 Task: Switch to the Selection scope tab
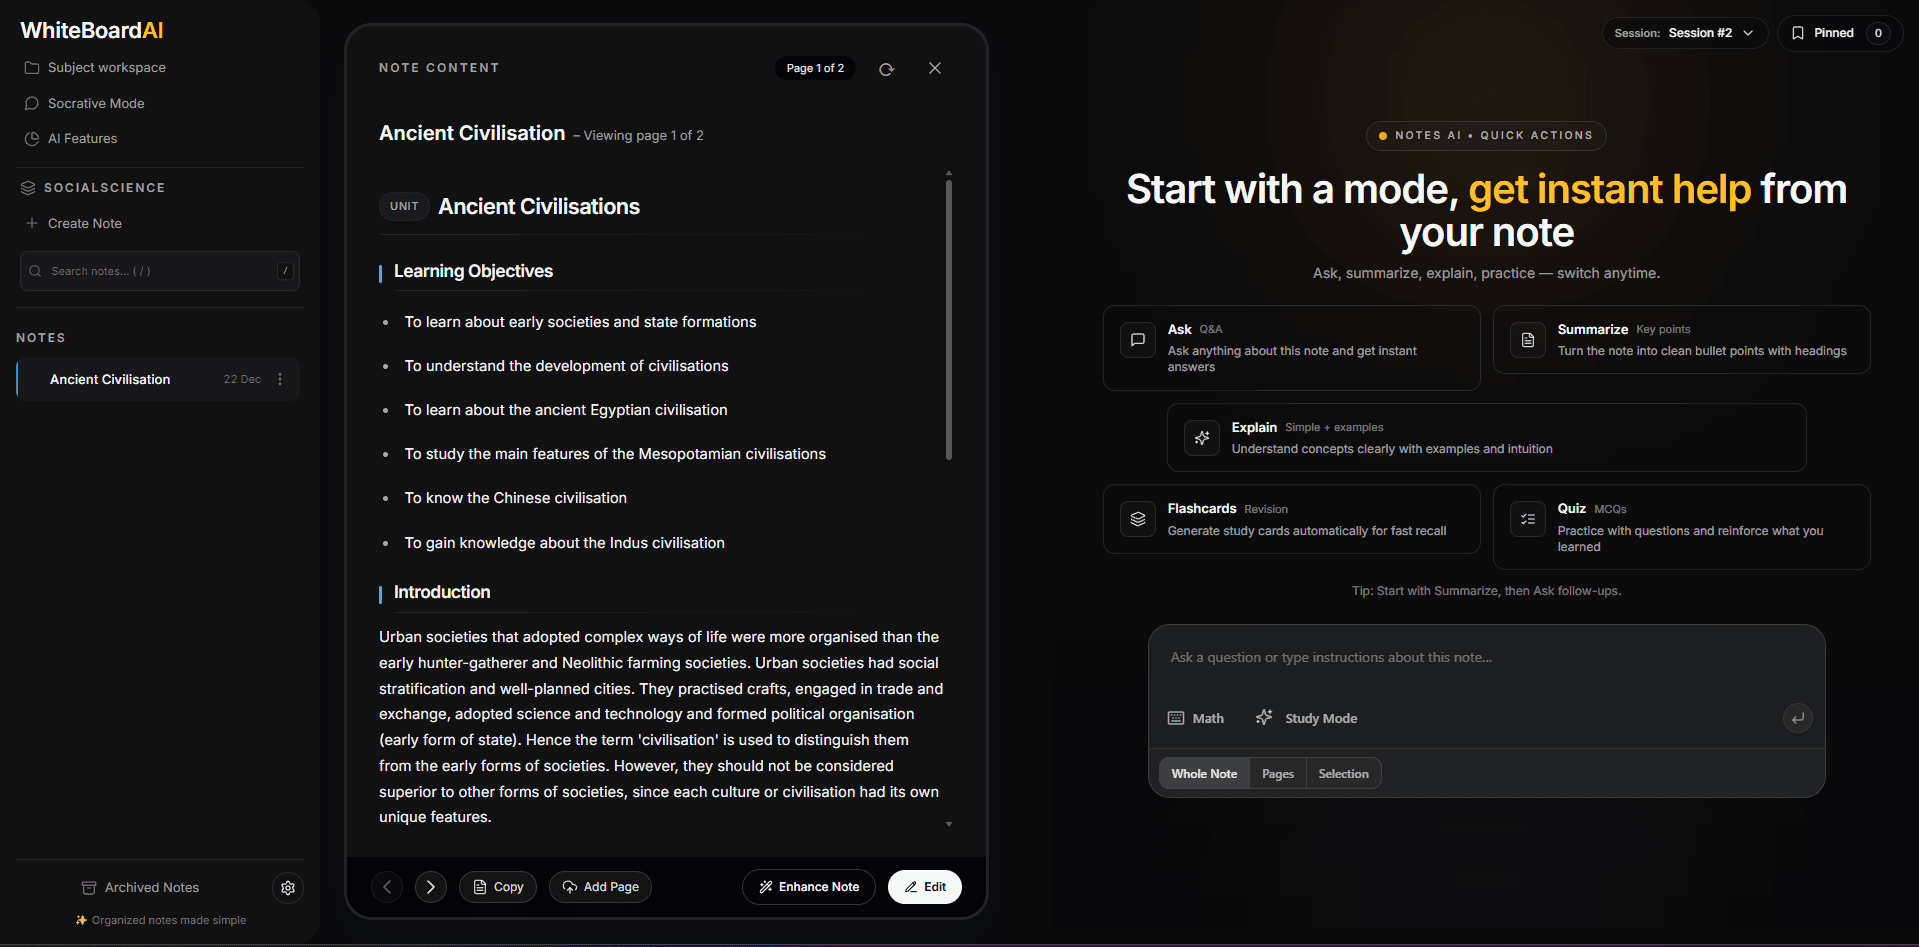click(x=1343, y=773)
